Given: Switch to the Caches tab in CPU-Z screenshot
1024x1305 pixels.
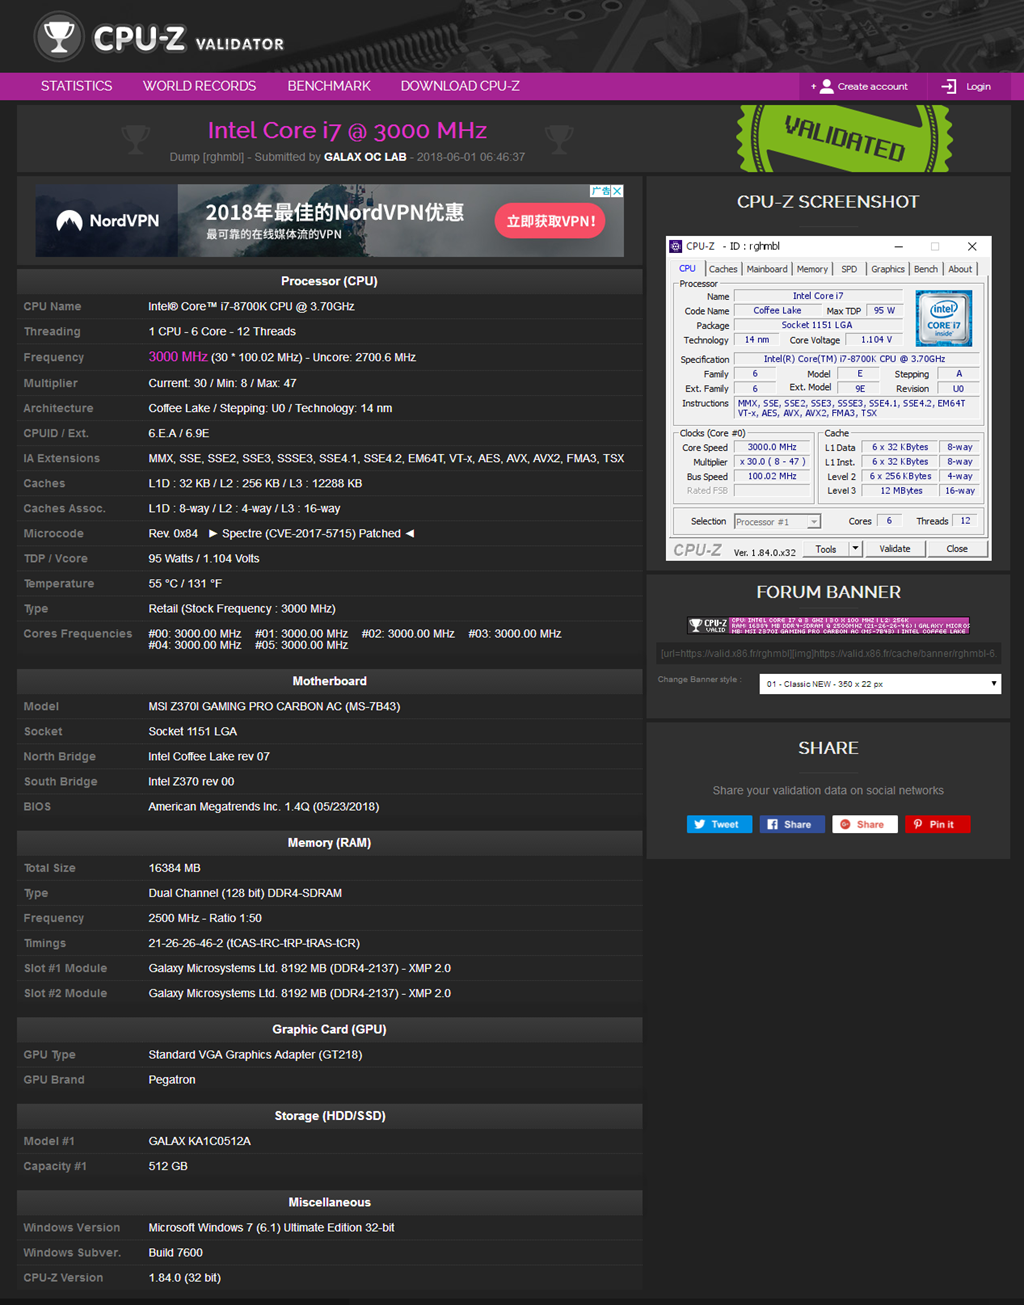Looking at the screenshot, I should [723, 269].
